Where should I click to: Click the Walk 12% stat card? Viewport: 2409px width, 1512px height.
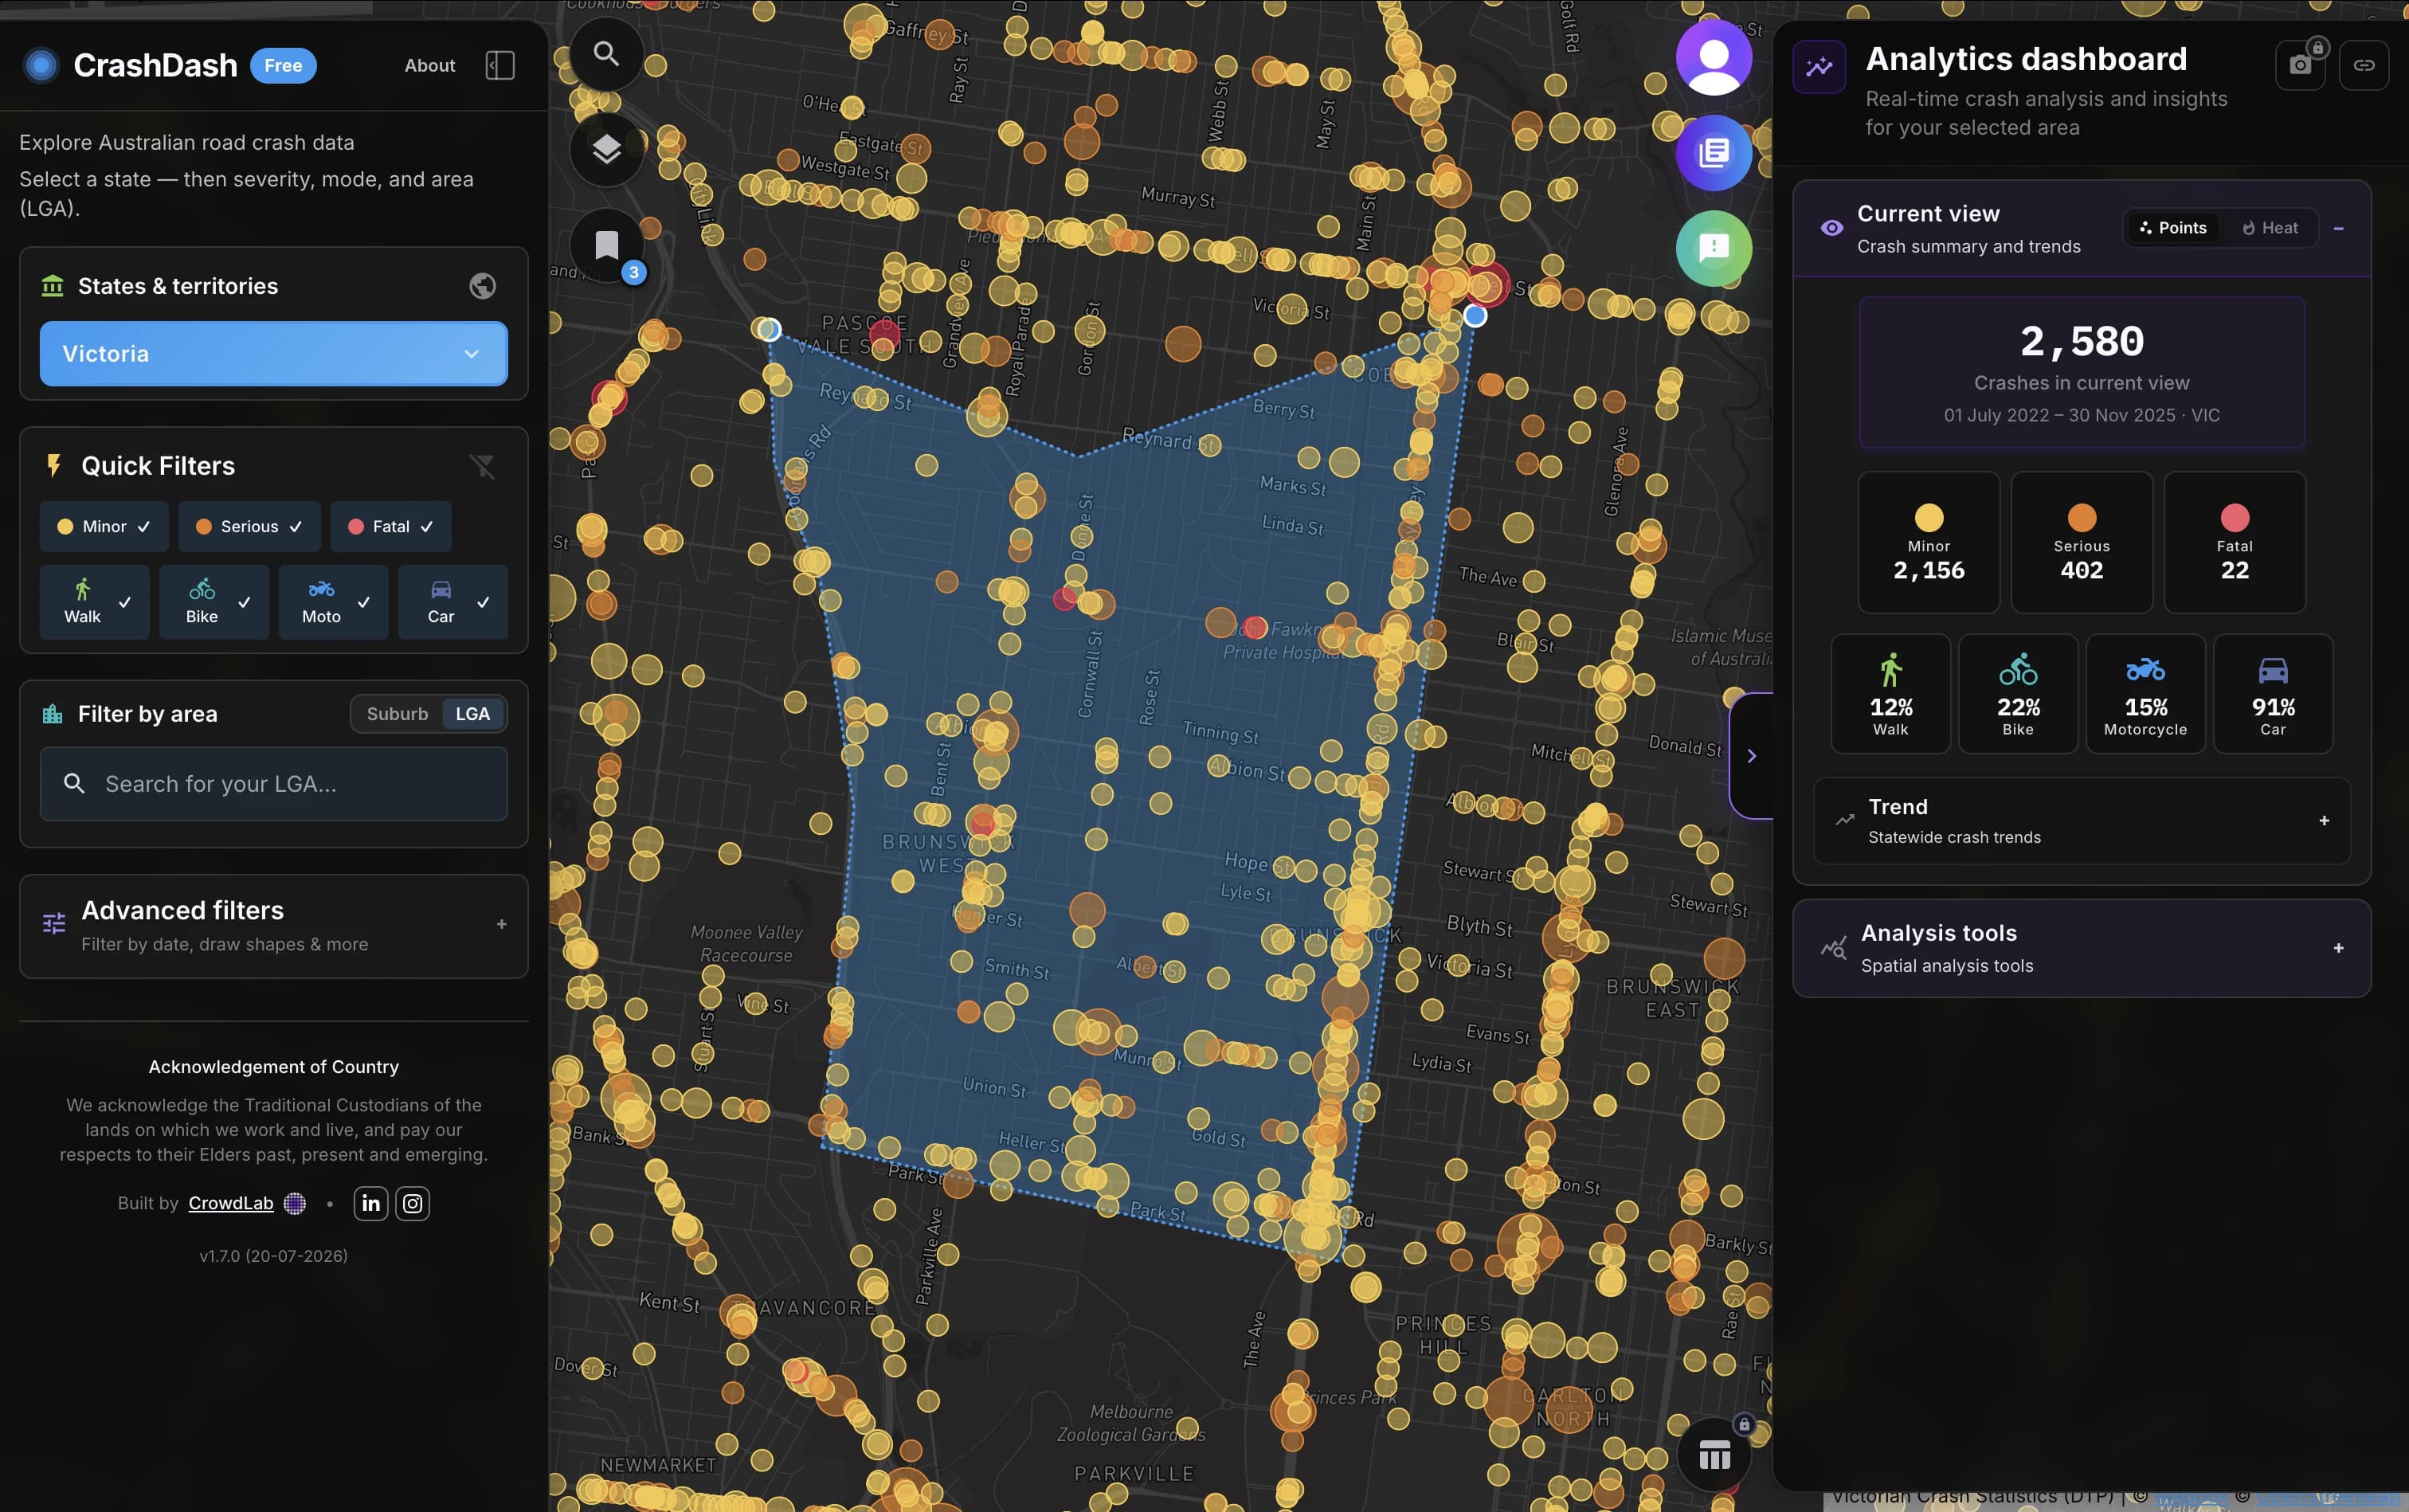(x=1891, y=694)
